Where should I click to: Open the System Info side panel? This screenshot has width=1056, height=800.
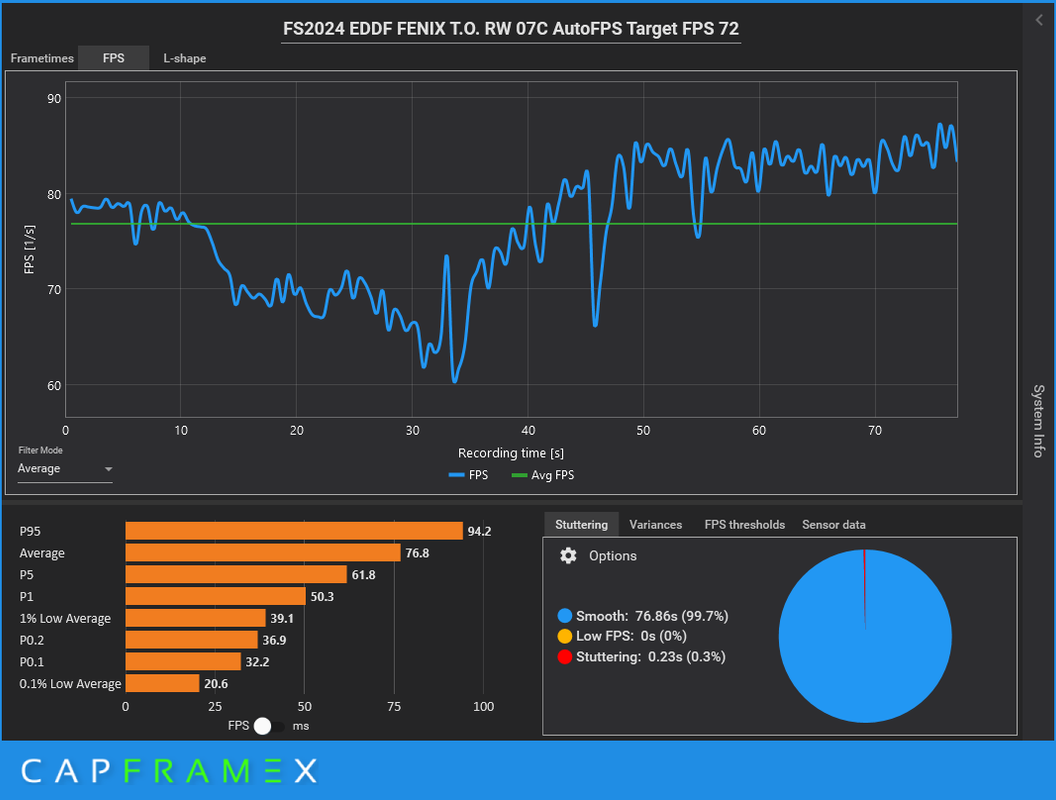(1038, 421)
